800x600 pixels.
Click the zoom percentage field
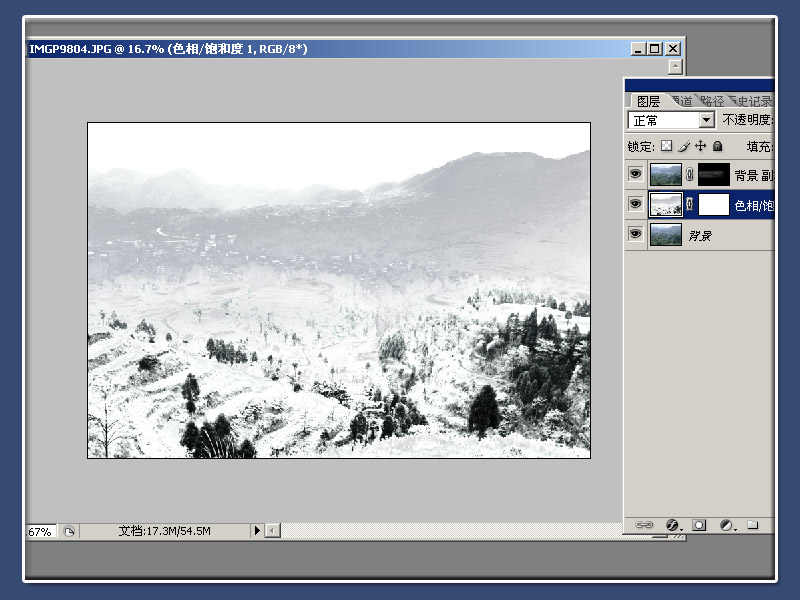[x=41, y=532]
